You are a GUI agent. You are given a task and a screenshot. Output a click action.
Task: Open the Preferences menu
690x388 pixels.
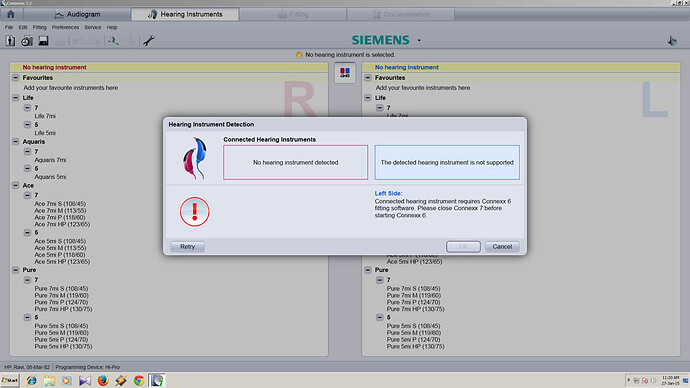click(x=65, y=27)
